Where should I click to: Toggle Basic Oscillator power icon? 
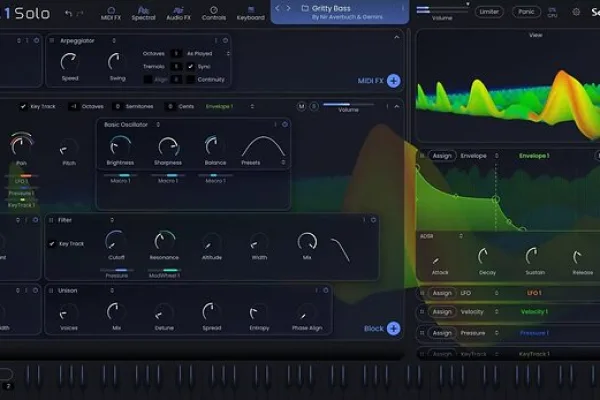(x=285, y=124)
